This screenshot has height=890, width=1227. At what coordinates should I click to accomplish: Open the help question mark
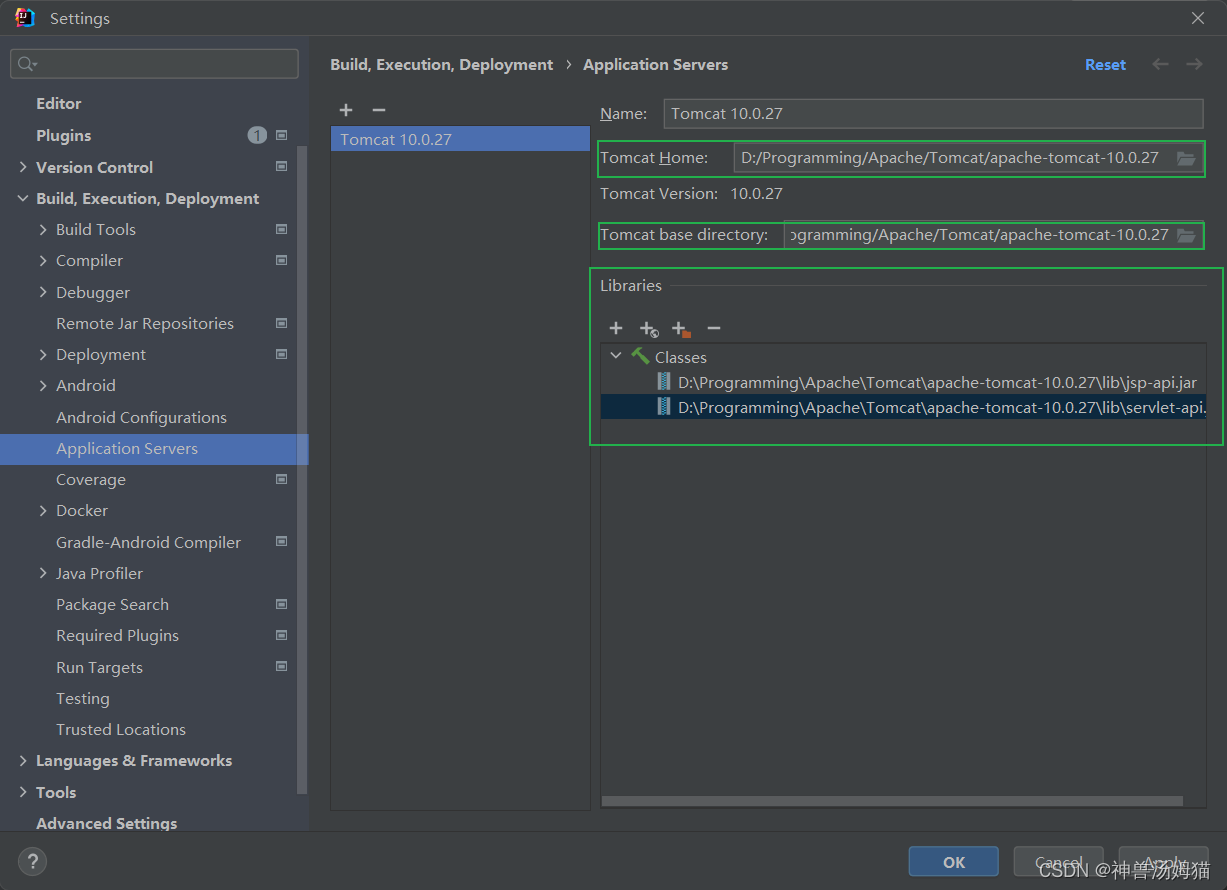[x=32, y=861]
